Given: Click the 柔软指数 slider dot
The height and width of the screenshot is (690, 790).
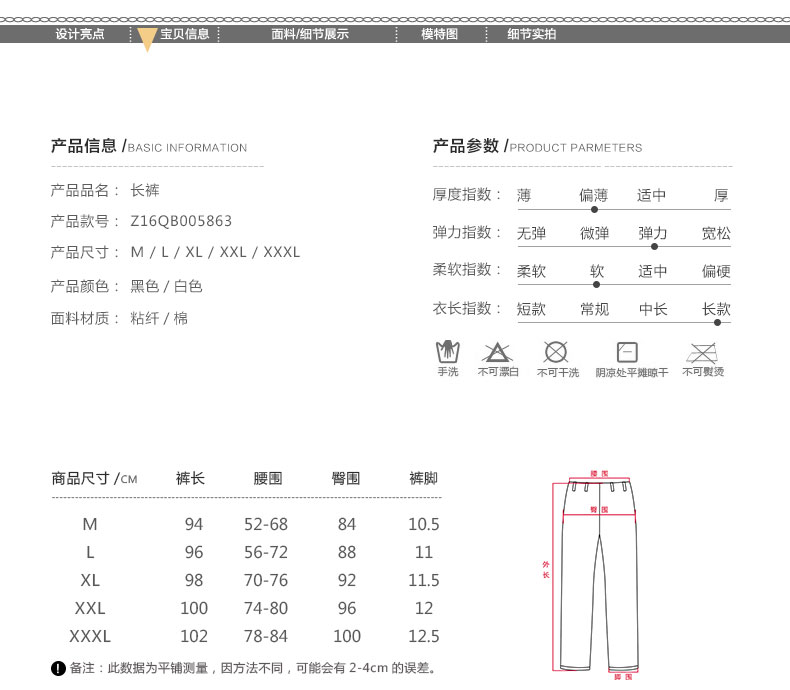Looking at the screenshot, I should 597,285.
